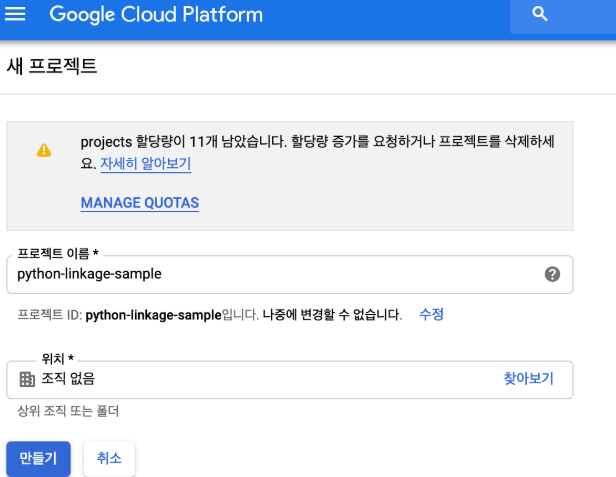Click the 위치 field showing 조직 없음
This screenshot has width=616, height=477.
290,380
